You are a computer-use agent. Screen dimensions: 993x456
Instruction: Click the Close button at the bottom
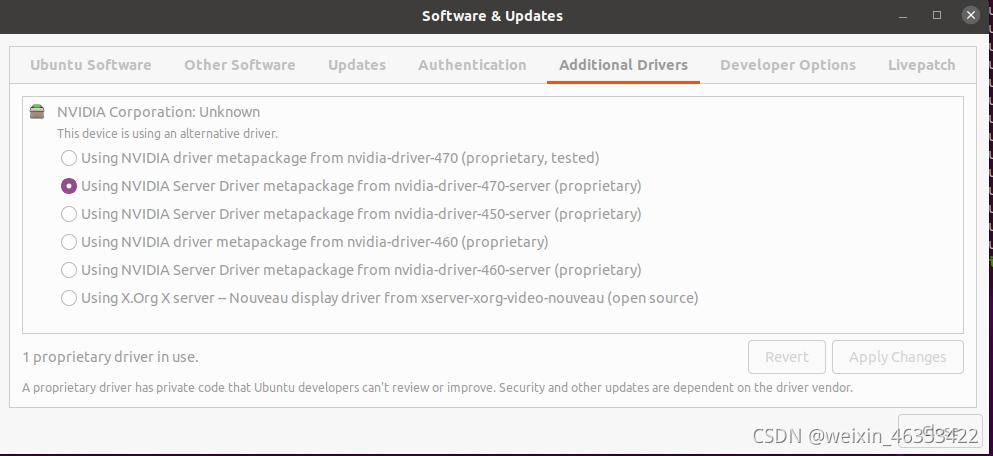point(940,431)
